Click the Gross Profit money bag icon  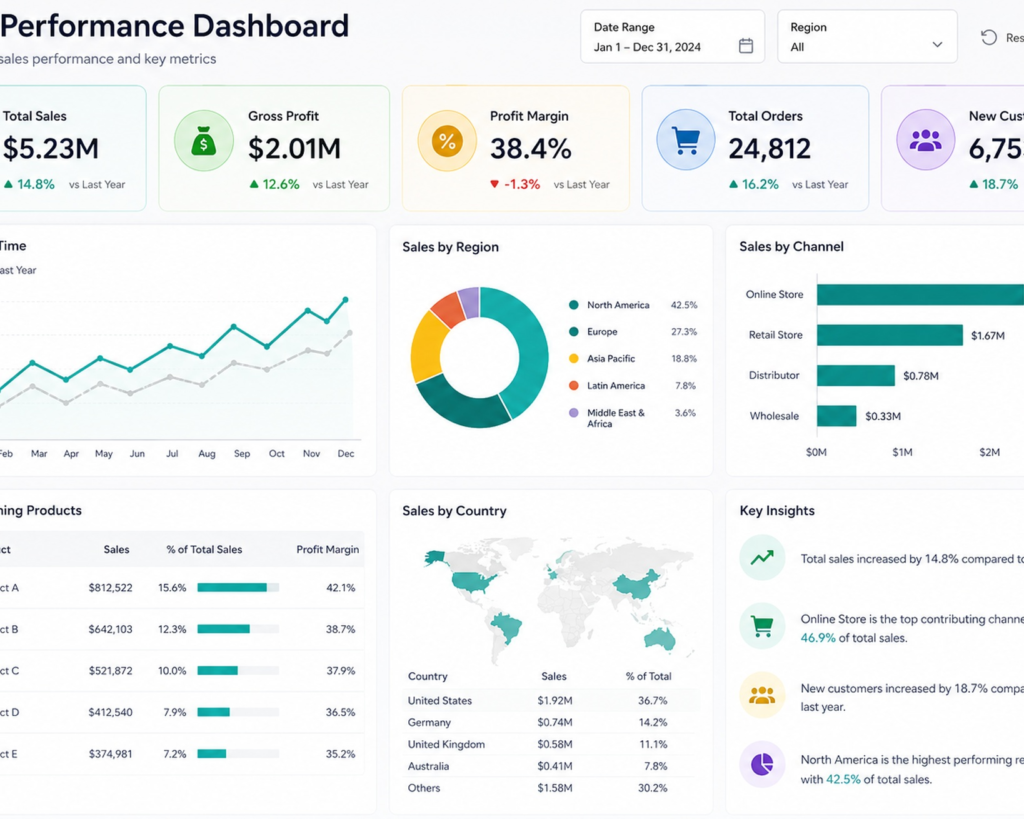204,140
